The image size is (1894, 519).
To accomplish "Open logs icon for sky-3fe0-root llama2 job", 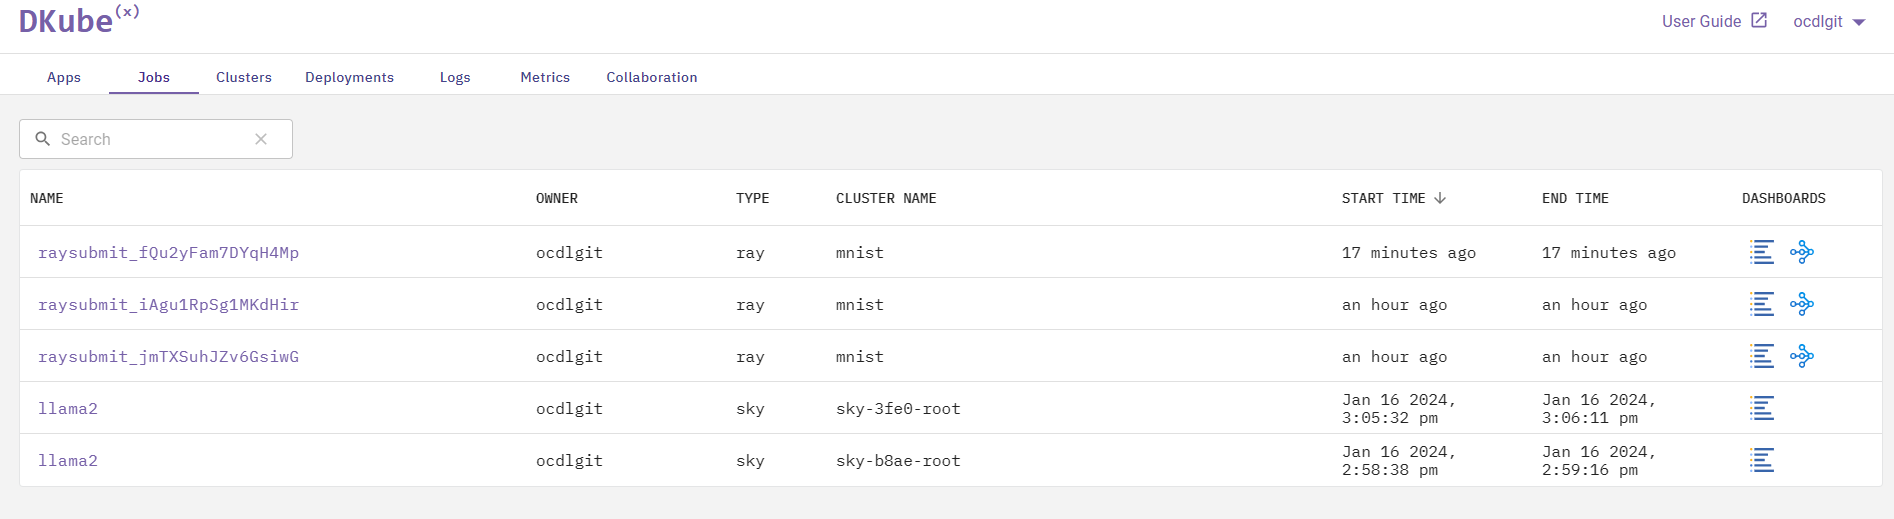I will click(x=1761, y=408).
